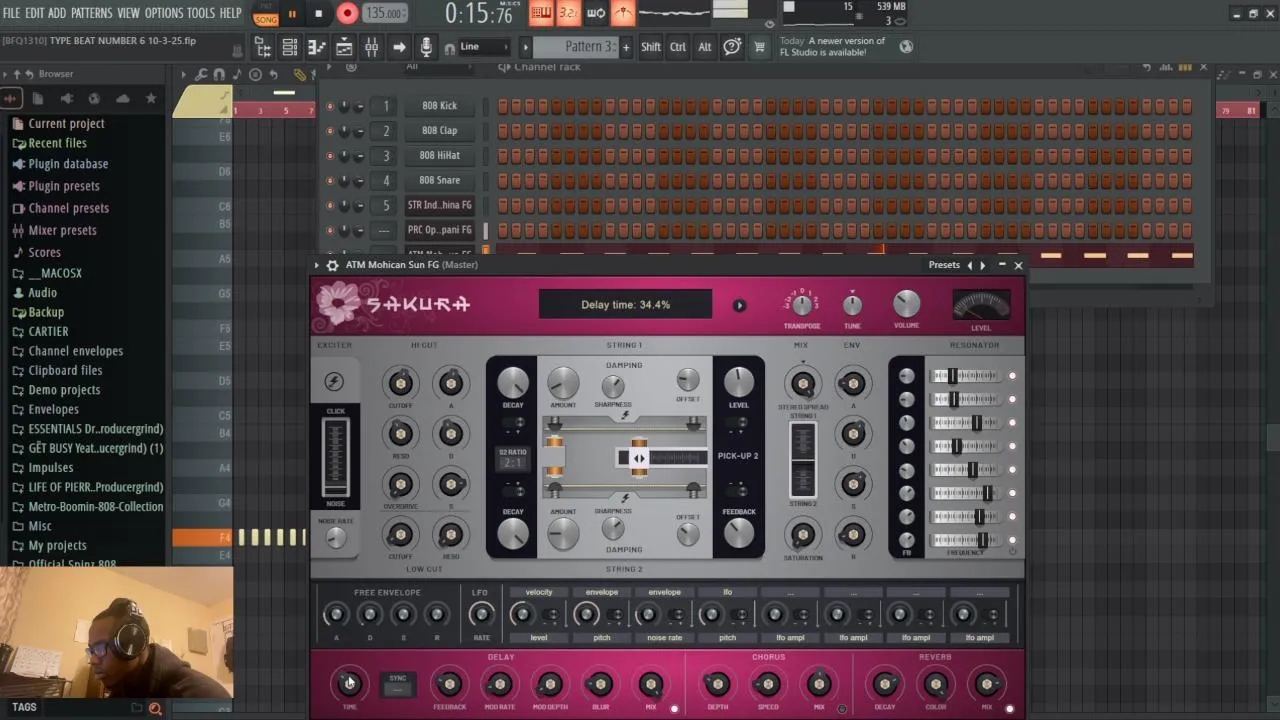1280x720 pixels.
Task: Open the TOOLS menu
Action: pos(201,13)
